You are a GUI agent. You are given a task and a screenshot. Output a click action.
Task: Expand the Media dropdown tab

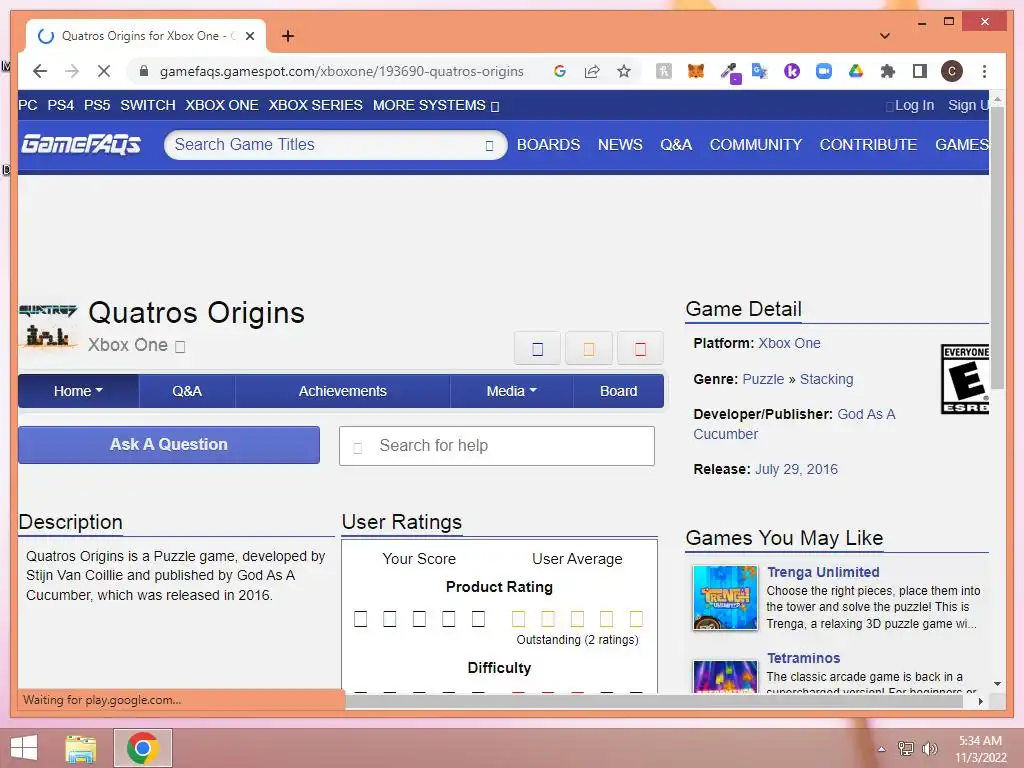(511, 391)
